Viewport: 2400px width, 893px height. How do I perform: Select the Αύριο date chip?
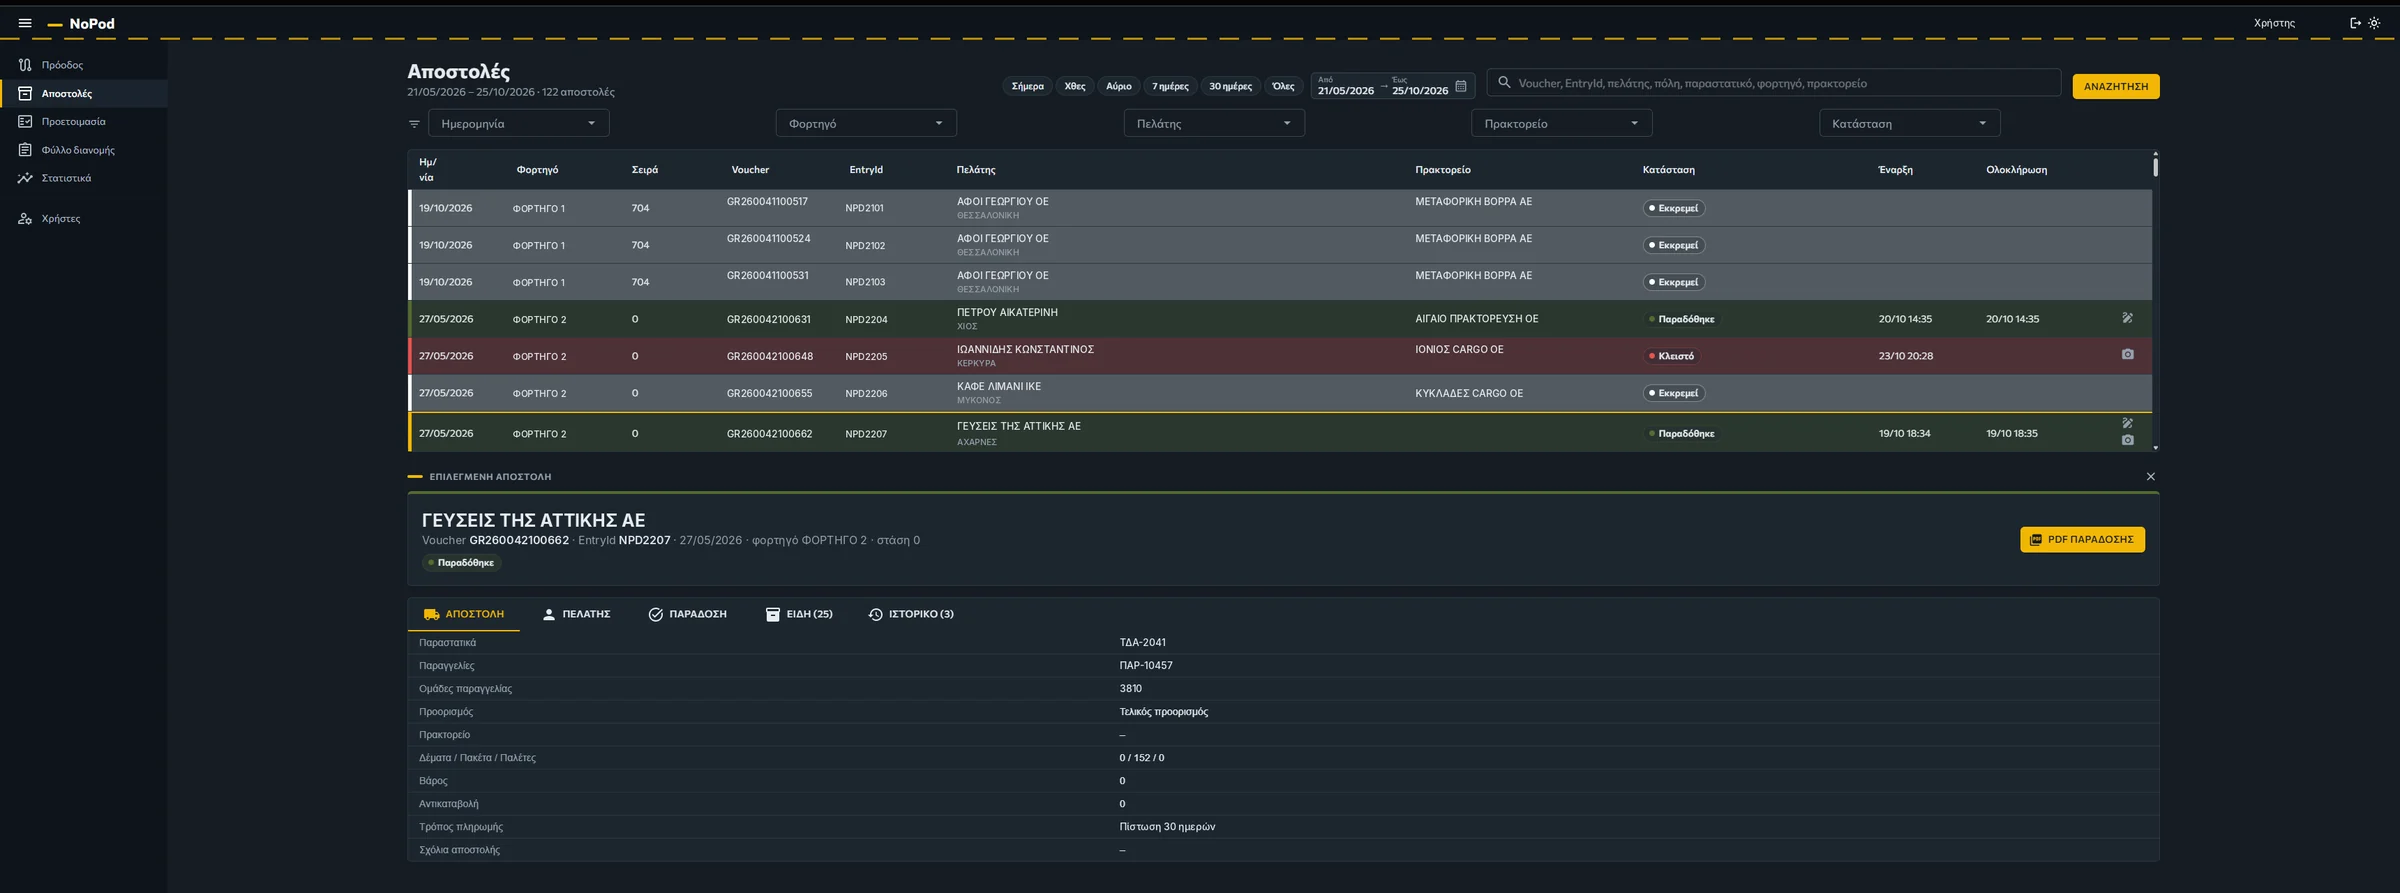click(1118, 86)
